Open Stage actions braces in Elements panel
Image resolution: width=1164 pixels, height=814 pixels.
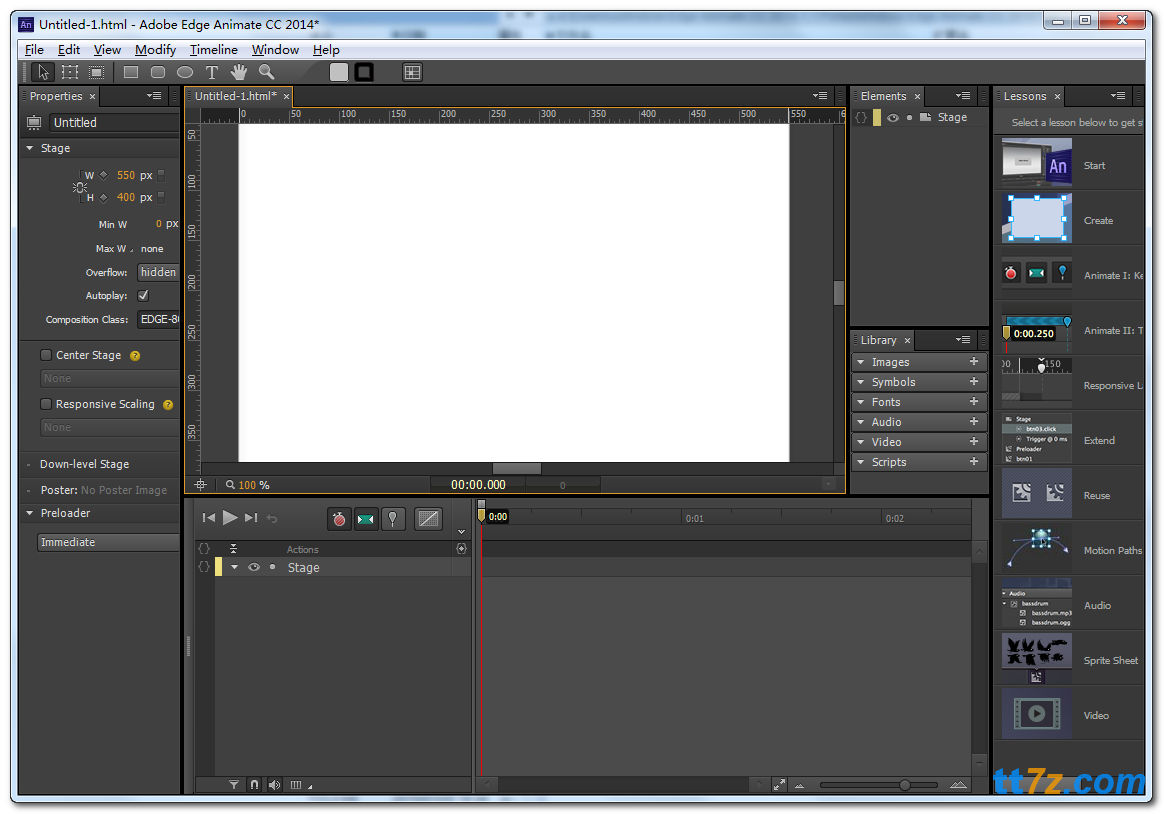click(x=861, y=117)
